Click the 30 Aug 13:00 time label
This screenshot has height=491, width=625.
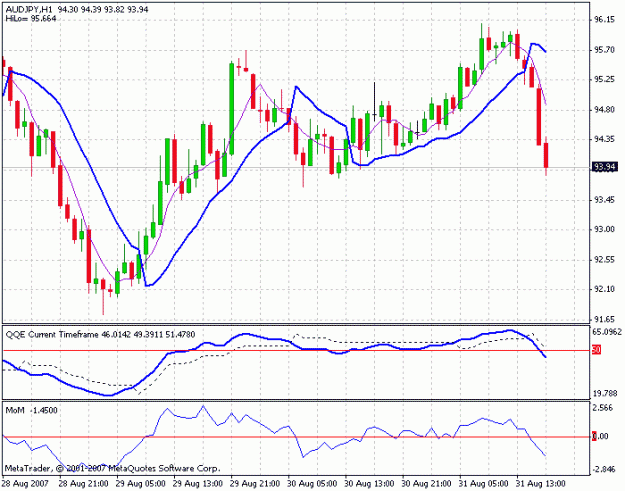tap(370, 484)
